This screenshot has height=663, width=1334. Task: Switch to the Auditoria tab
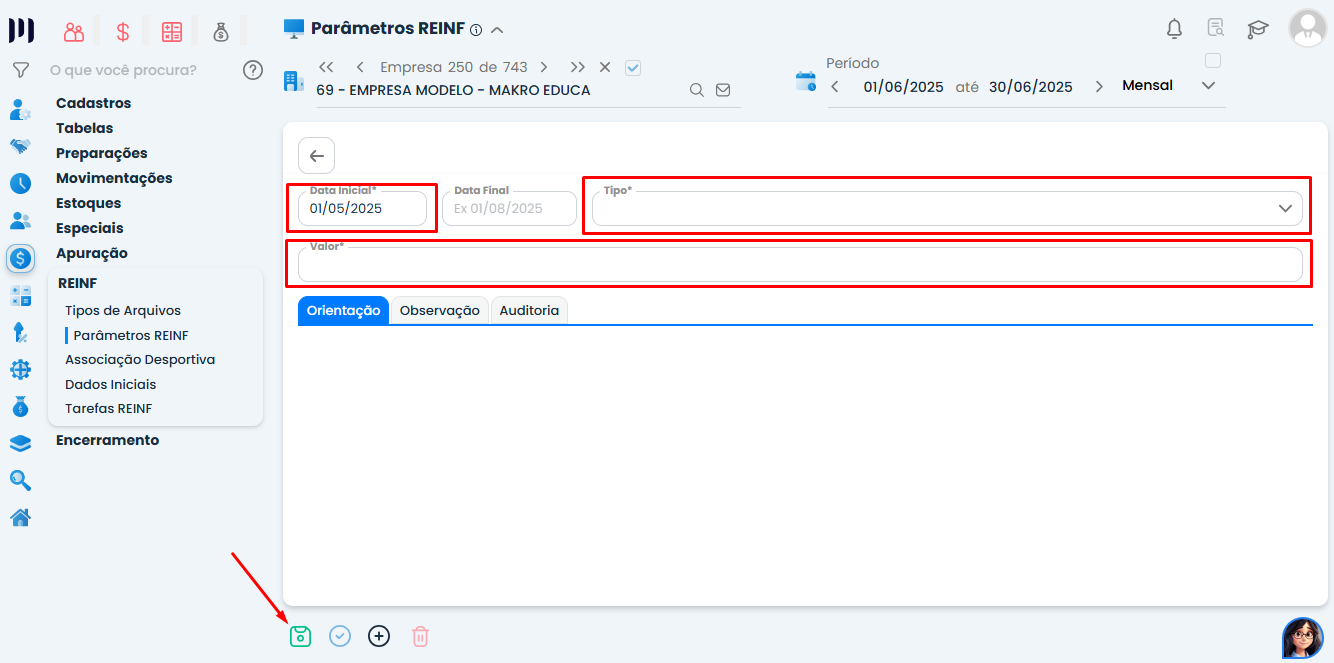point(529,310)
